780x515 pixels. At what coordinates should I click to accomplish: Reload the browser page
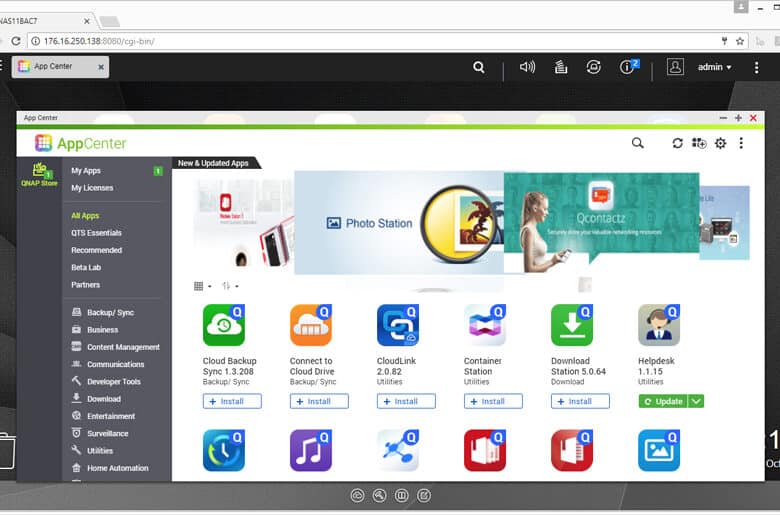[16, 41]
